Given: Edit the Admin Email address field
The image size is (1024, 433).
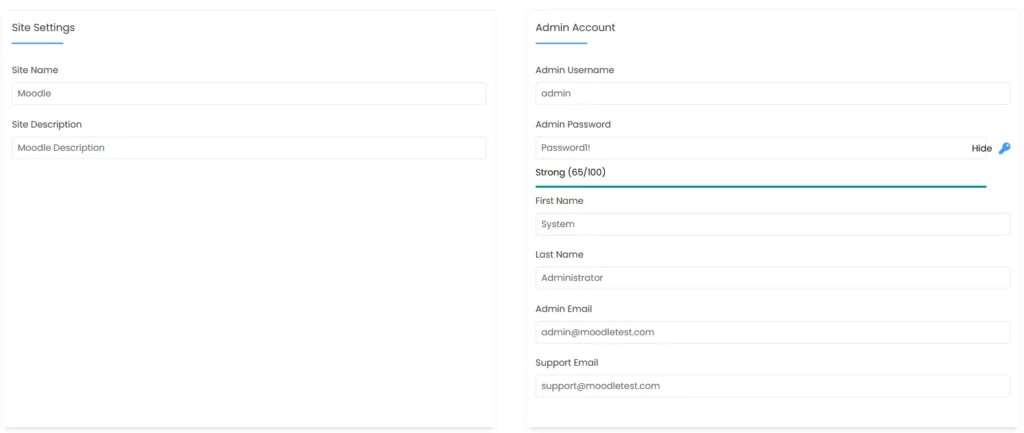Looking at the screenshot, I should (x=773, y=332).
